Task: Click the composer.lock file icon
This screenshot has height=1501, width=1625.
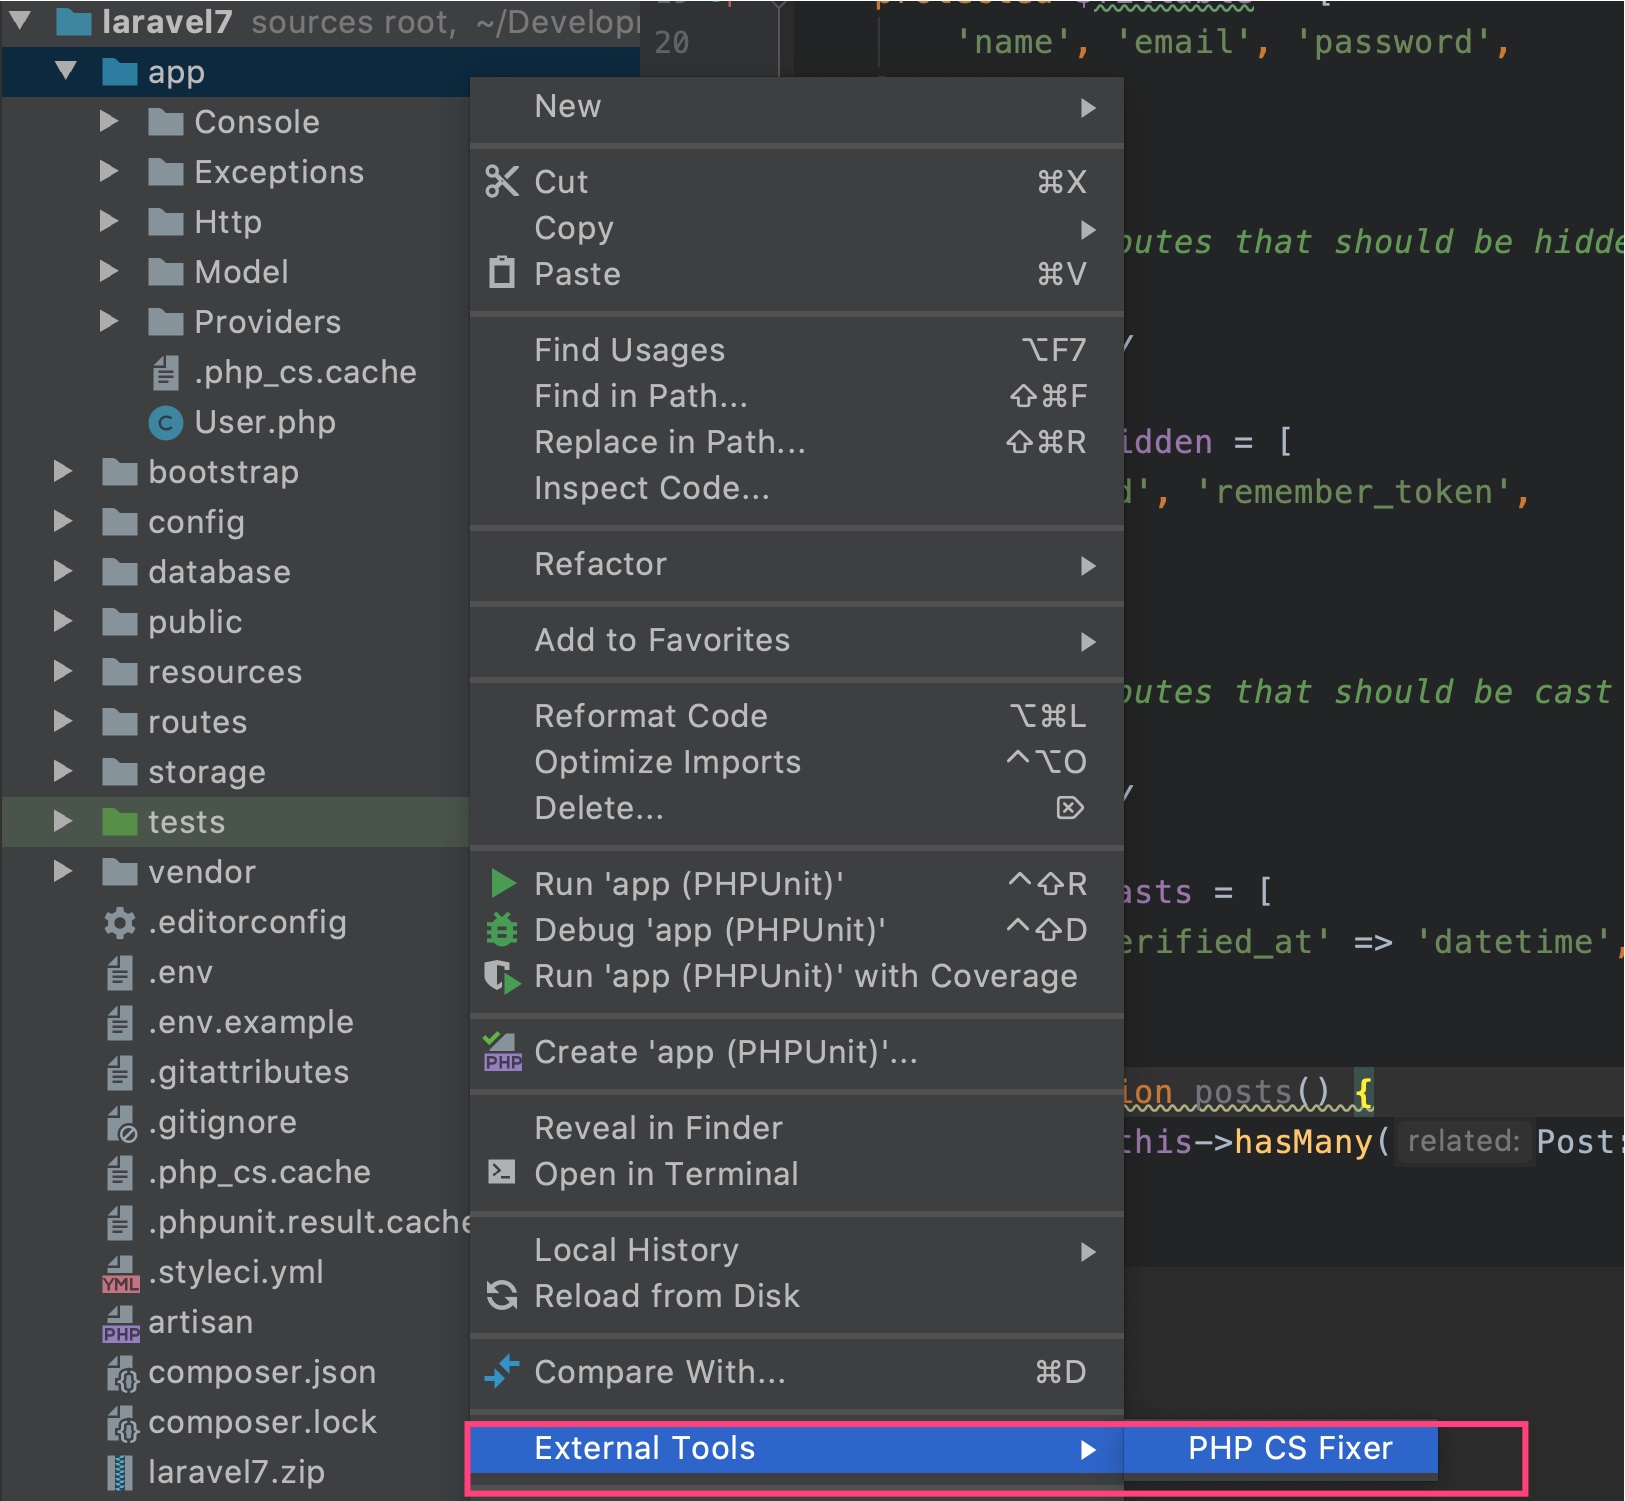Action: click(x=121, y=1424)
